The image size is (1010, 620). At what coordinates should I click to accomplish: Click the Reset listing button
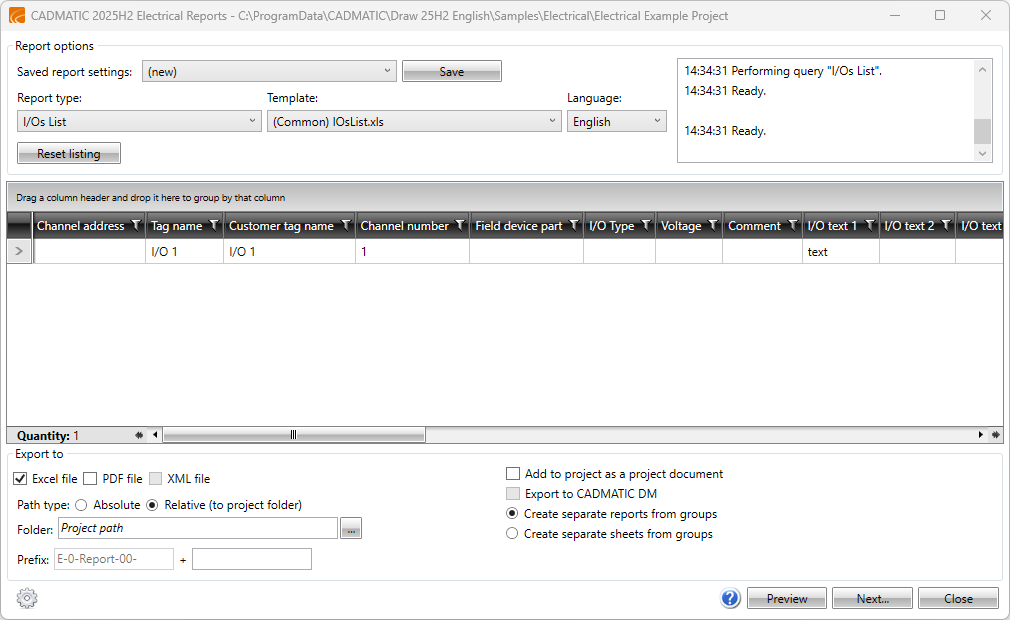tap(69, 154)
